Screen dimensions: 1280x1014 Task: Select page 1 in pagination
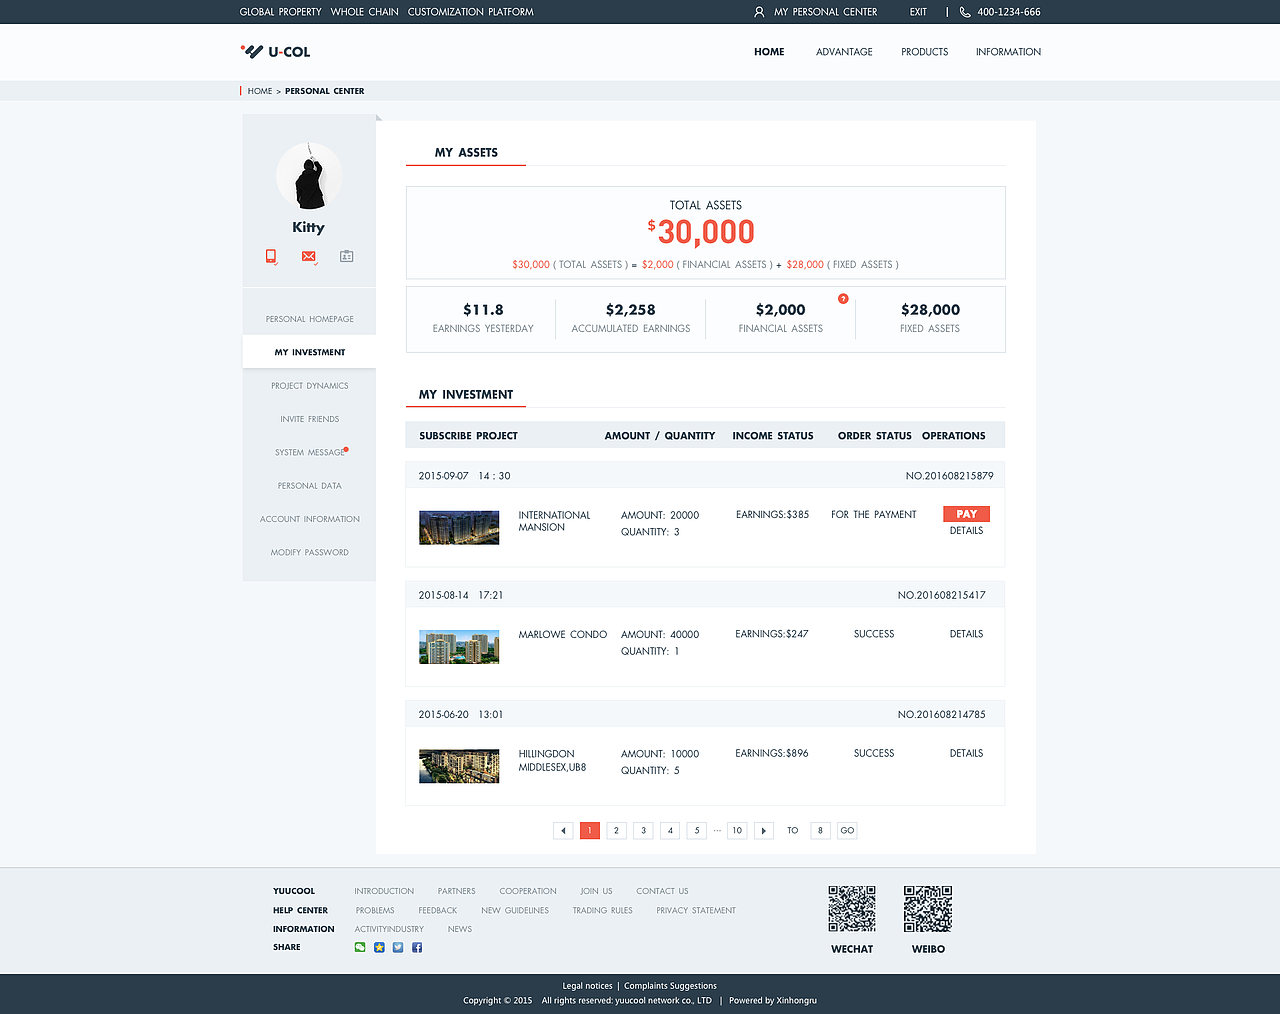pyautogui.click(x=590, y=831)
